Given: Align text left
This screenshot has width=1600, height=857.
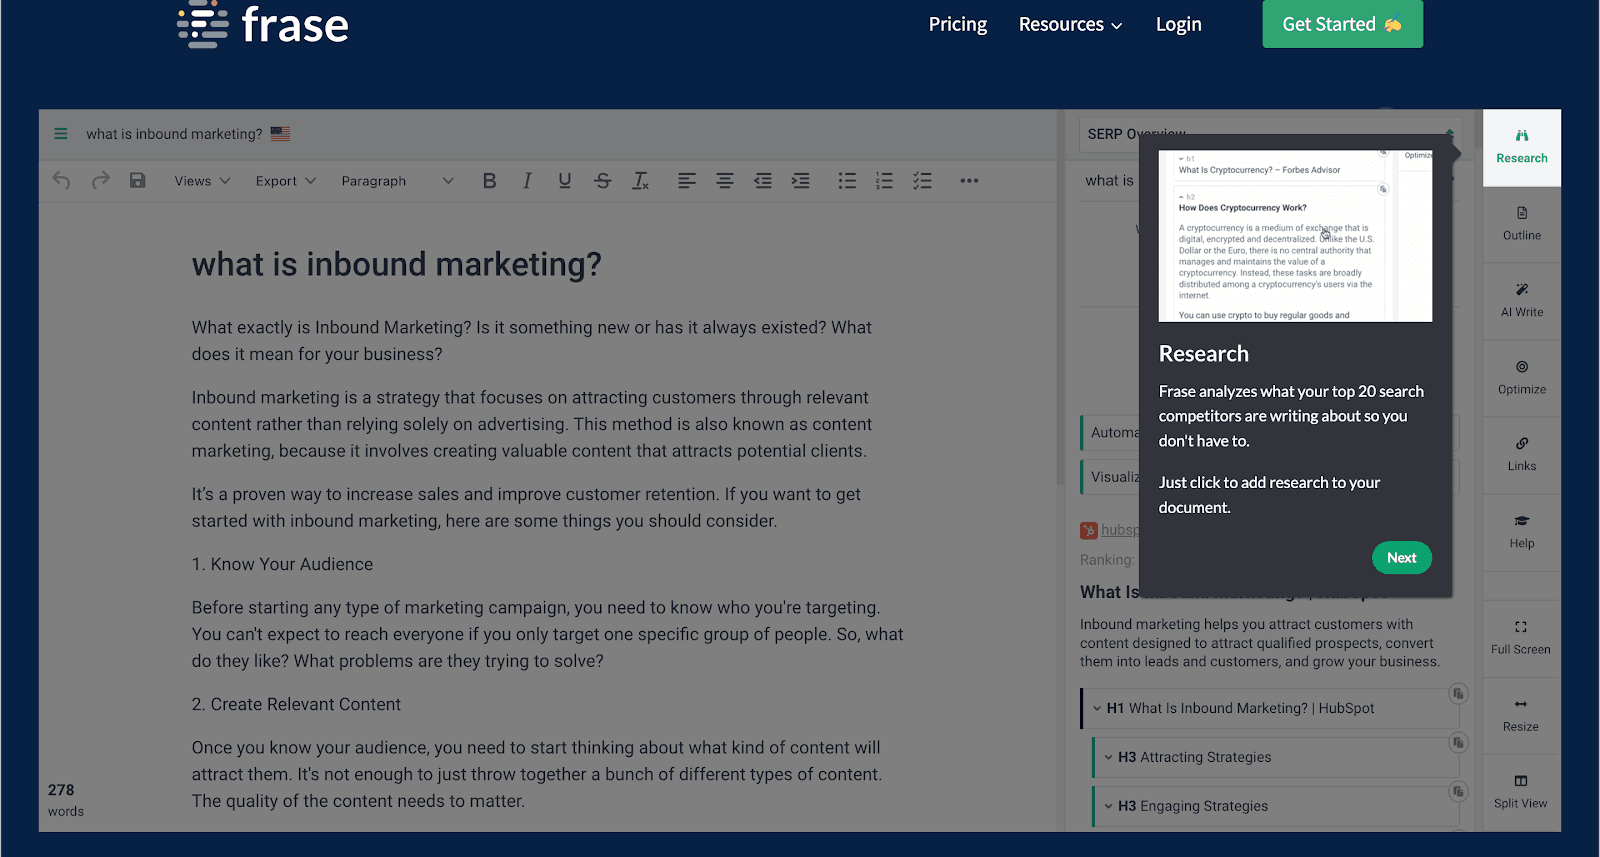Looking at the screenshot, I should (687, 181).
